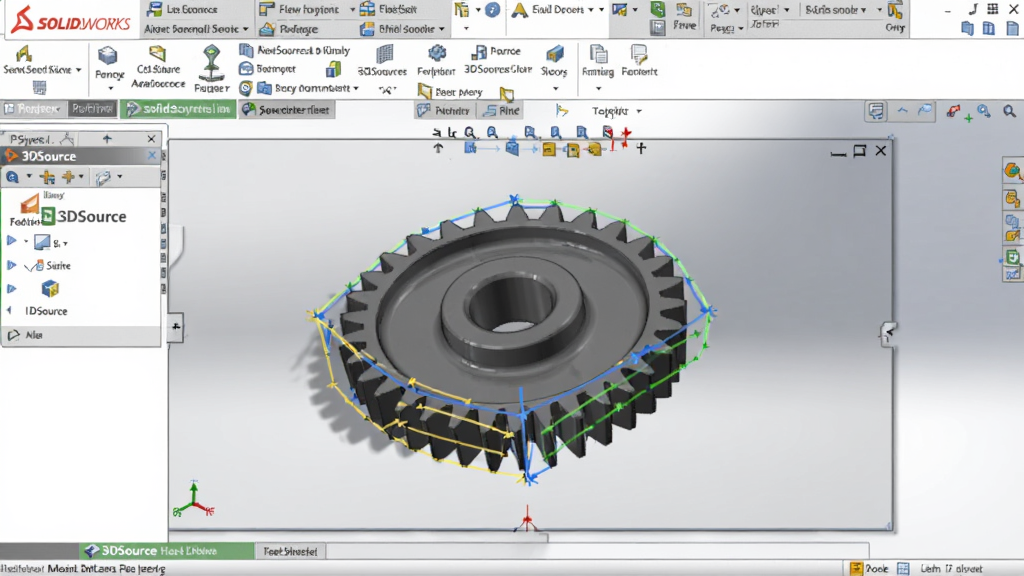
Task: Open the 'Sdriis soolr' dropdown
Action: (x=863, y=10)
